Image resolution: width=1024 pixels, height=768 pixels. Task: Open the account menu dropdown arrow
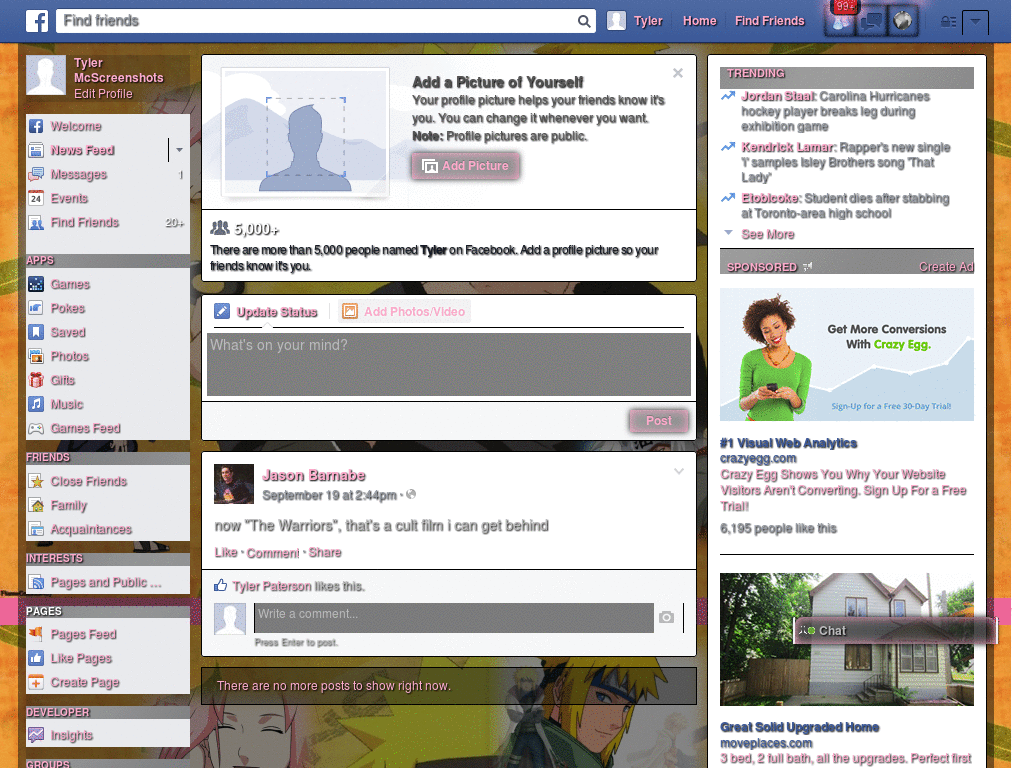pos(976,21)
